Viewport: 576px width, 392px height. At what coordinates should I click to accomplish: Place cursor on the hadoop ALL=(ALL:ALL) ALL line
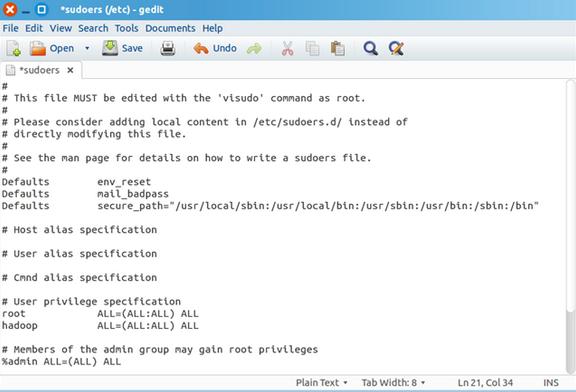pos(100,326)
